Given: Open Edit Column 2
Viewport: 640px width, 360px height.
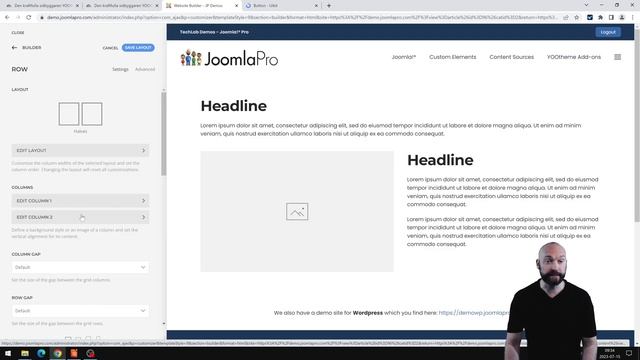Looking at the screenshot, I should point(80,217).
